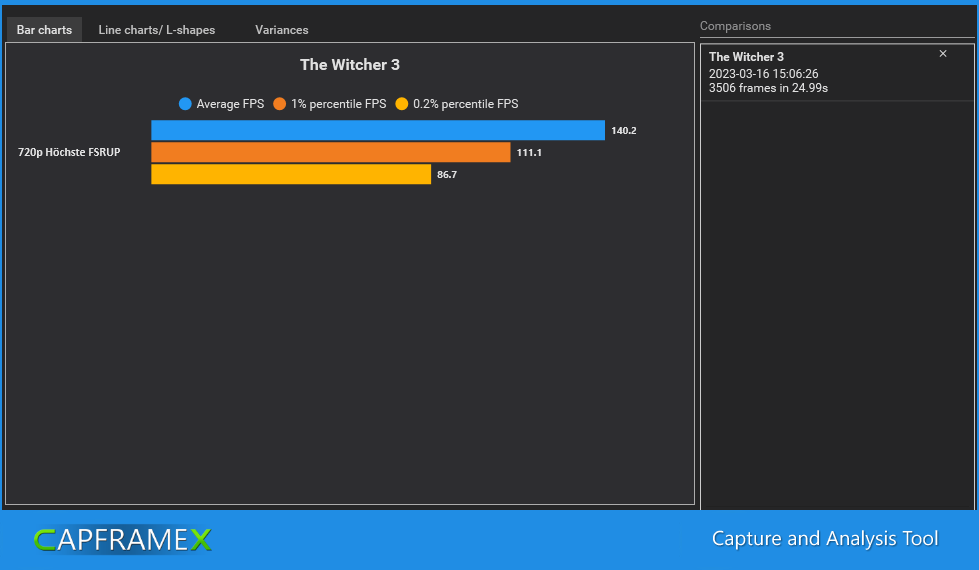Click the 720p Höchste FSRUP label
The image size is (979, 570).
tap(69, 152)
